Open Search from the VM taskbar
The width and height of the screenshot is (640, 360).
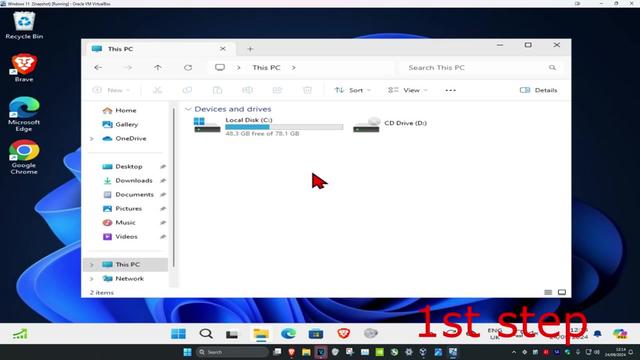[206, 333]
